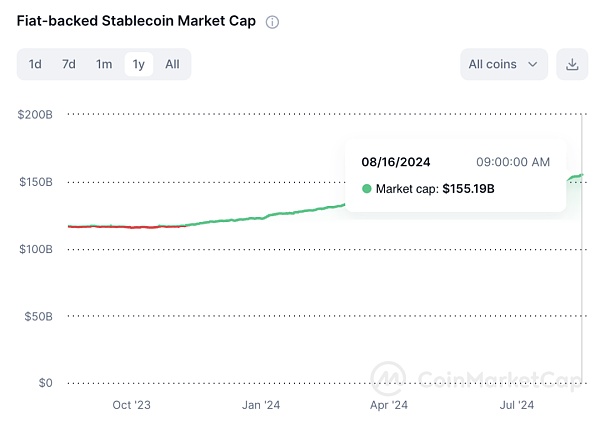Click the info icon beside the chart title

point(273,22)
